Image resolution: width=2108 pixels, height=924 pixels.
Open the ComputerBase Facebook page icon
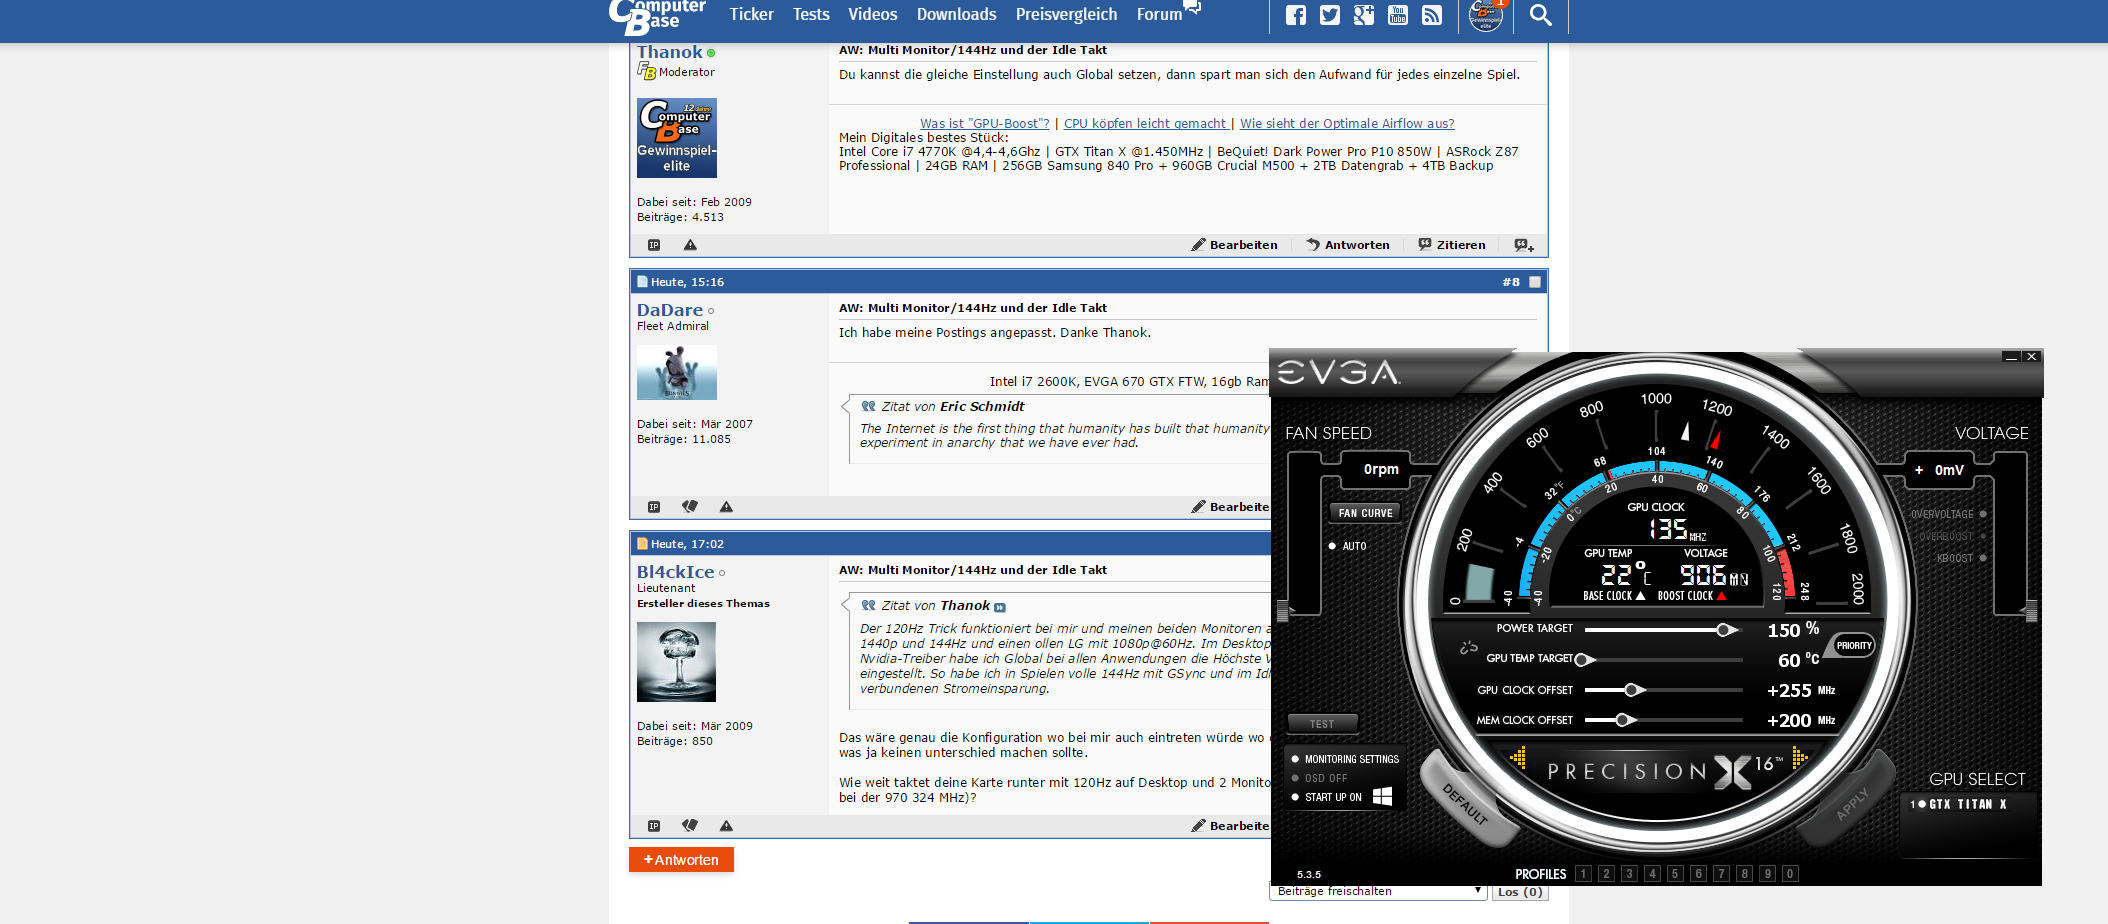pyautogui.click(x=1295, y=15)
